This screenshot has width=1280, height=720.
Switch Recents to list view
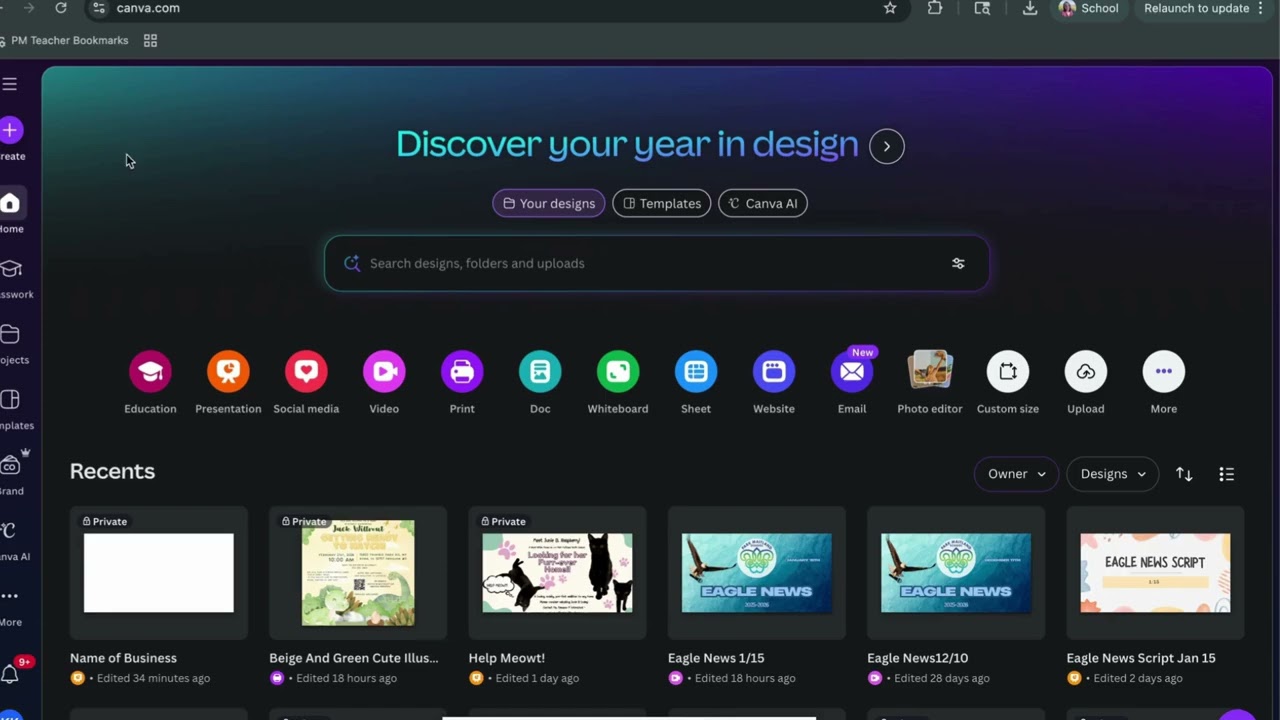pyautogui.click(x=1227, y=474)
